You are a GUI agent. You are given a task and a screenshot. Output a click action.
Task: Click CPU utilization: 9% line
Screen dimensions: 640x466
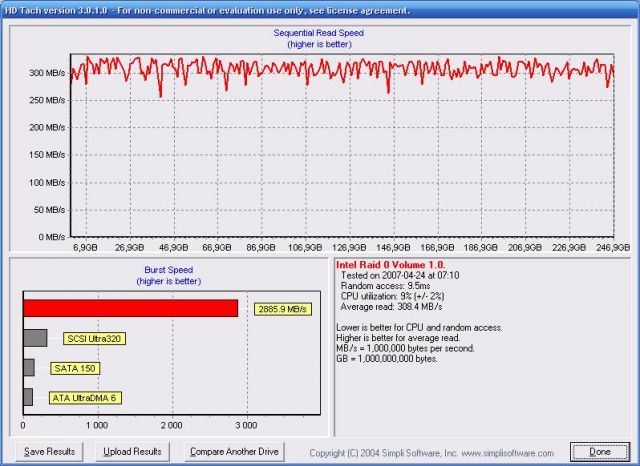[x=393, y=296]
